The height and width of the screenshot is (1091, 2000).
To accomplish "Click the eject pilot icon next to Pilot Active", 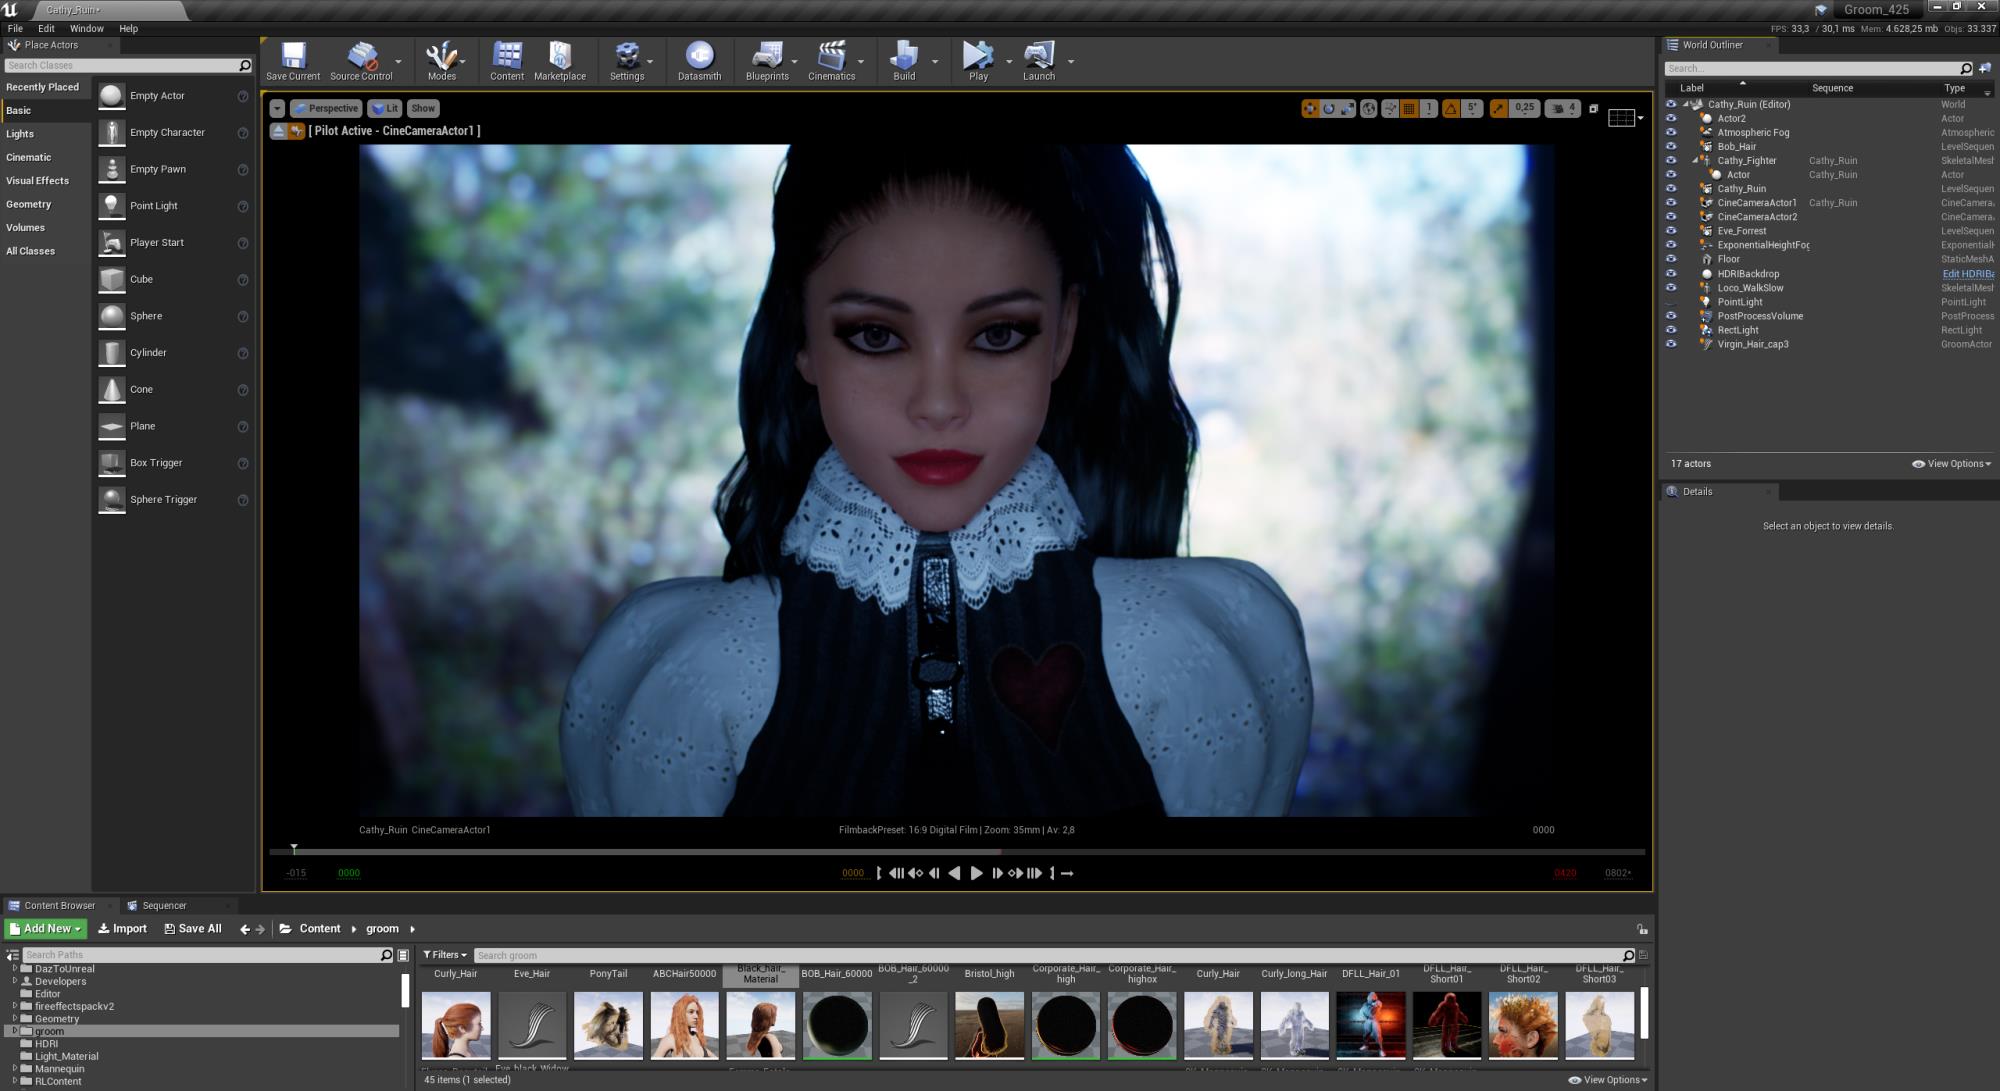I will click(279, 131).
